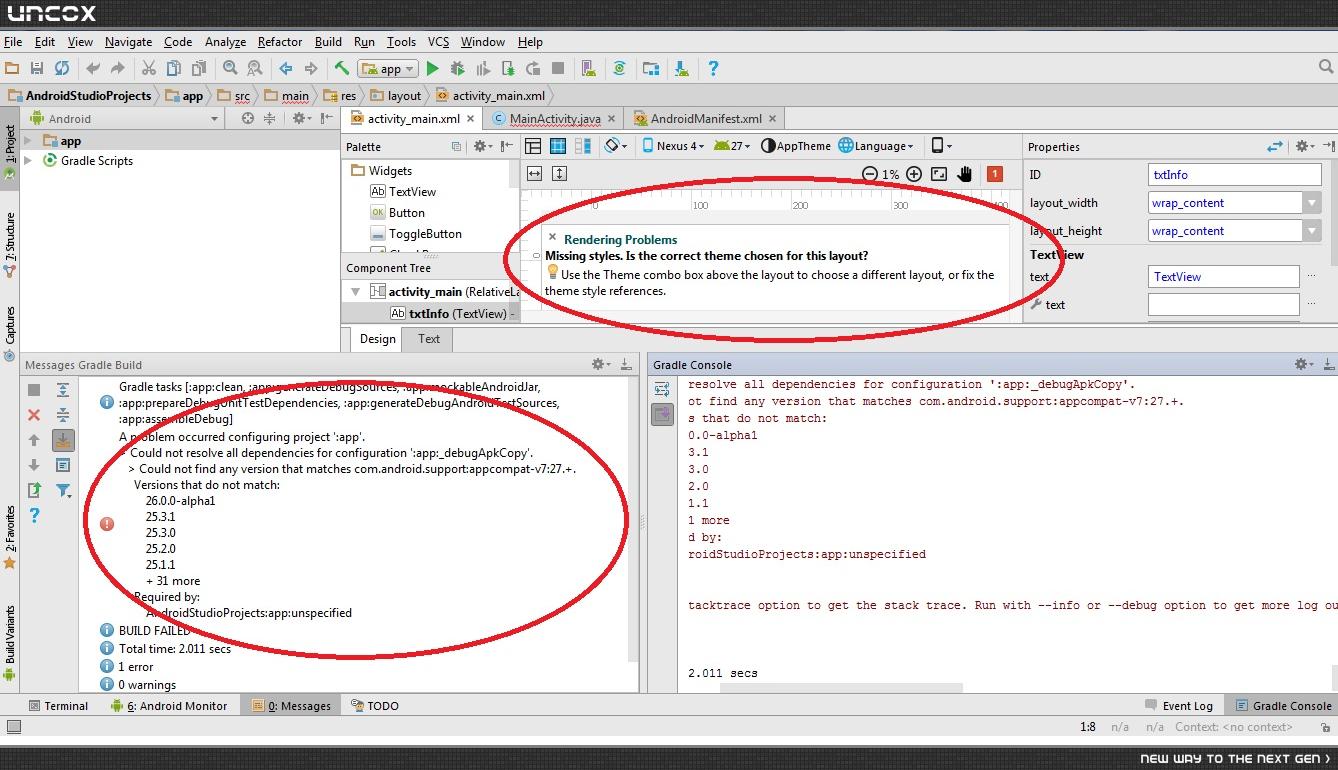
Task: Click the layout breadcrumb folder
Action: point(395,96)
